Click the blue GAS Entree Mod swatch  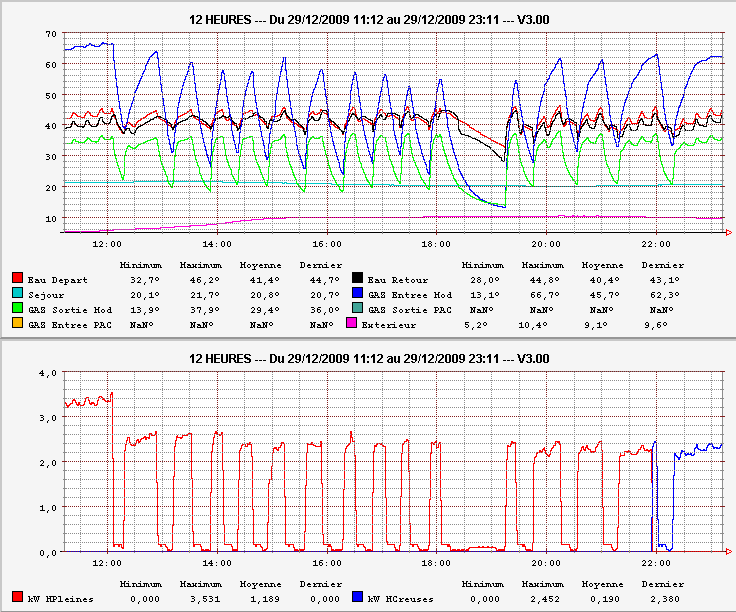click(x=357, y=294)
